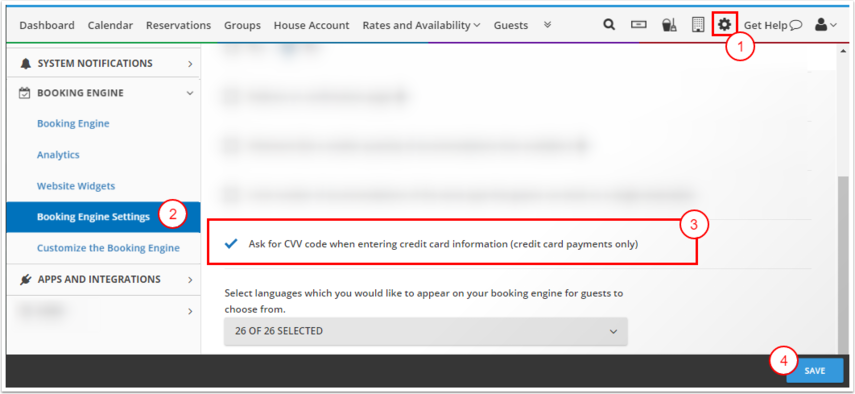Click the housekeeping bucket icon
855x394 pixels.
coord(669,25)
